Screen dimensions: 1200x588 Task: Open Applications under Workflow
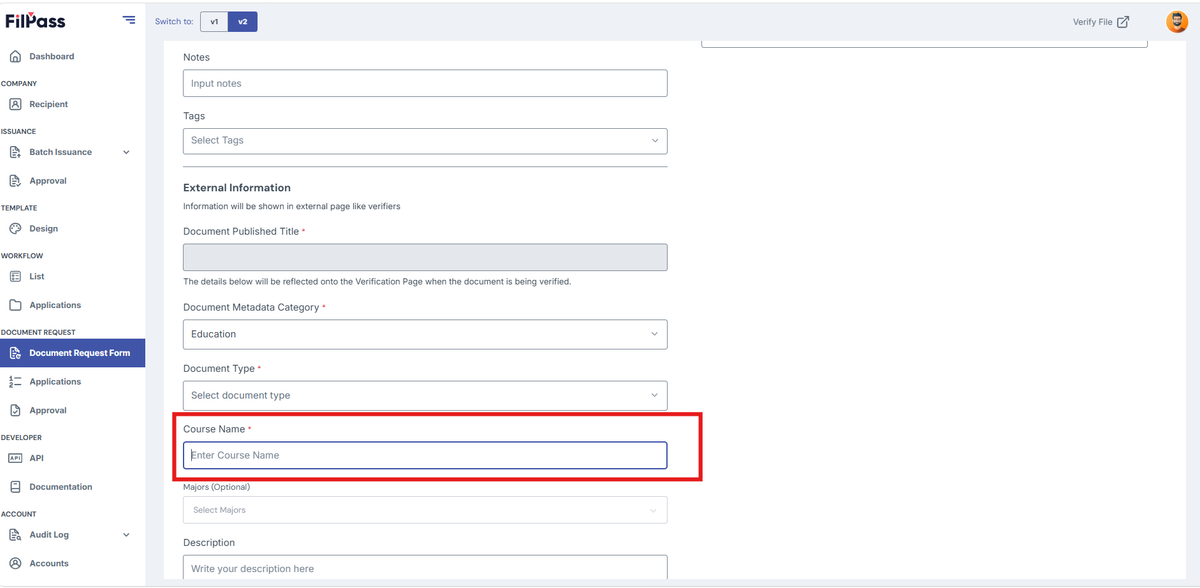55,305
